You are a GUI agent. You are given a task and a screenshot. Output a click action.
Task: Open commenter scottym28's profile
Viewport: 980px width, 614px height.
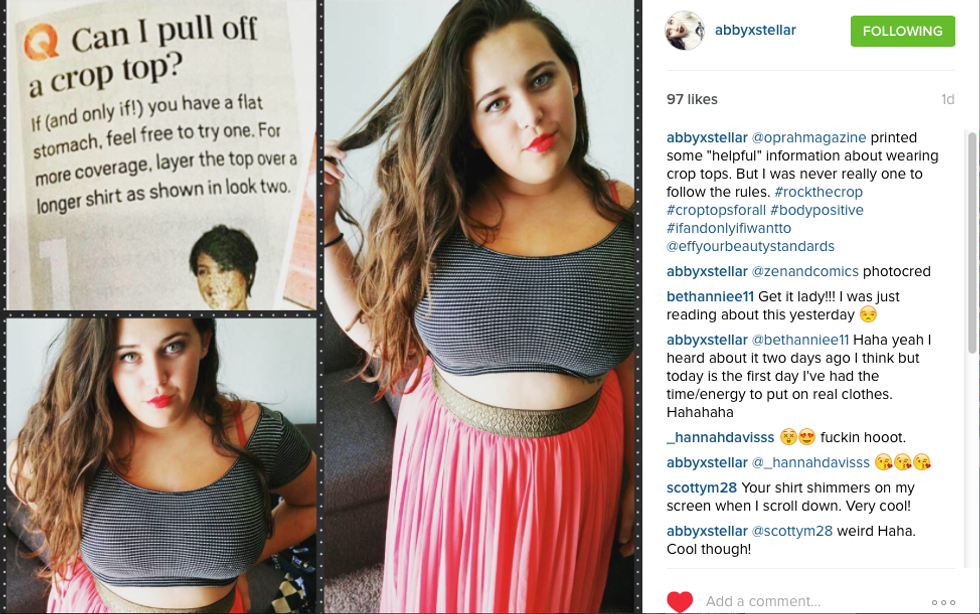[x=701, y=488]
